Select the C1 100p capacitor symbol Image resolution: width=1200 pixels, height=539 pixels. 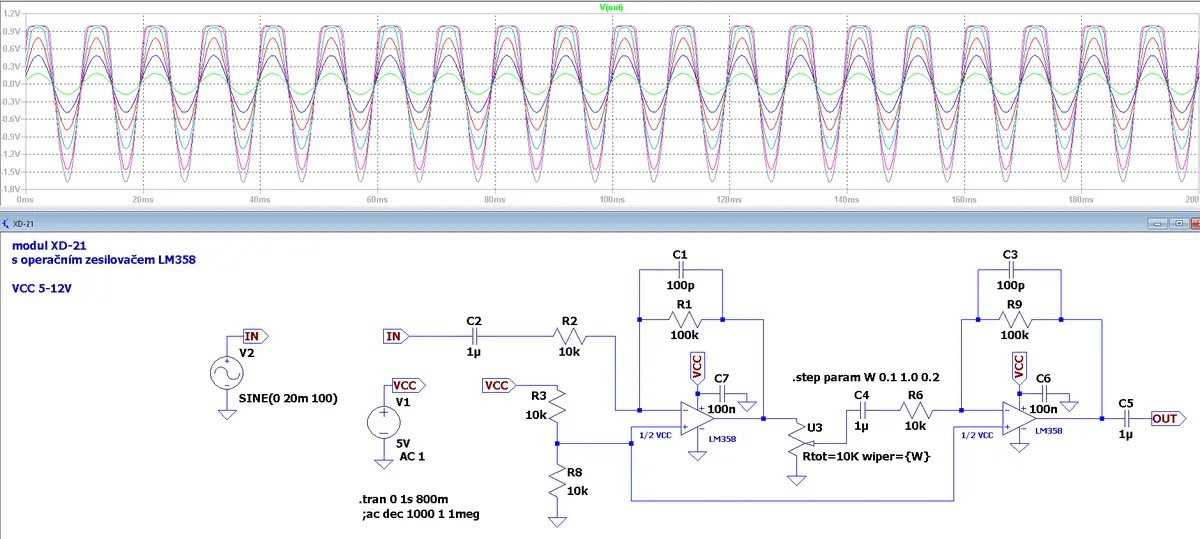(680, 271)
